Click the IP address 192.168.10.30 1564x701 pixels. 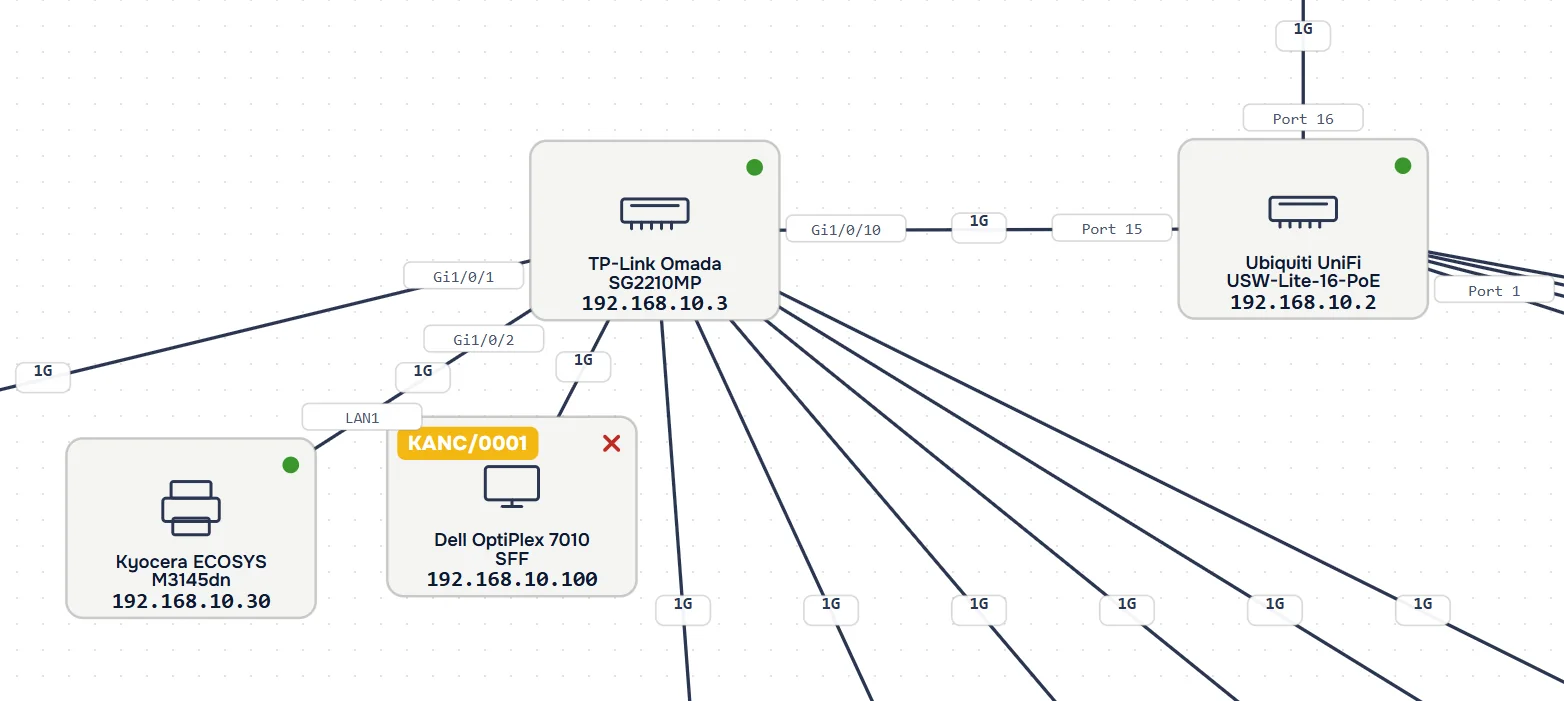click(191, 601)
